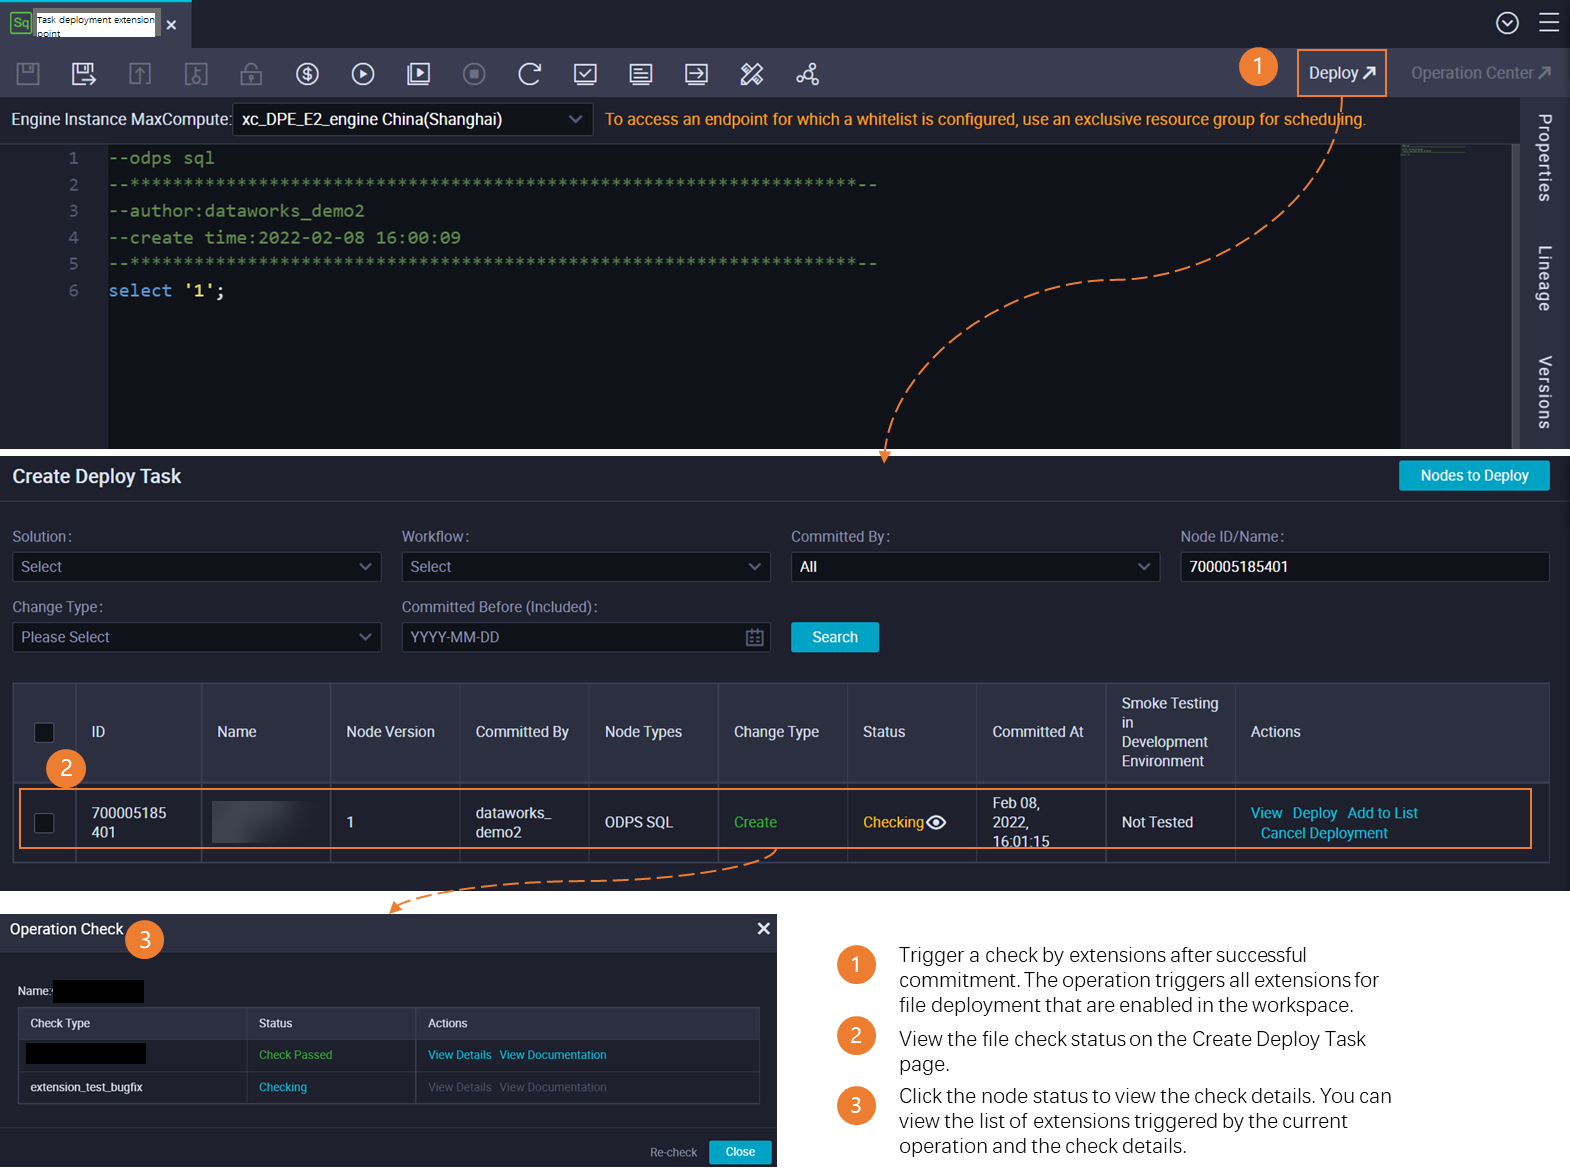
Task: Open the Solution dropdown
Action: tap(197, 567)
